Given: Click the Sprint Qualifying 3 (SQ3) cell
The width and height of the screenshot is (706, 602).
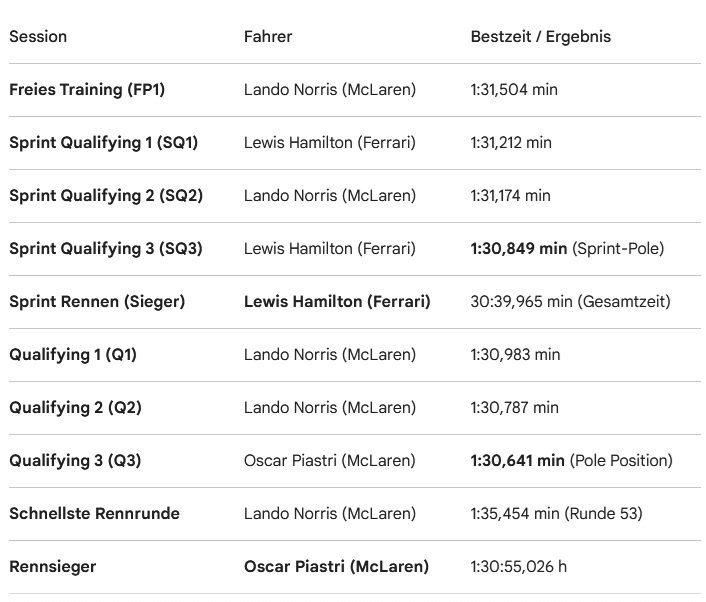Looking at the screenshot, I should click(105, 249).
